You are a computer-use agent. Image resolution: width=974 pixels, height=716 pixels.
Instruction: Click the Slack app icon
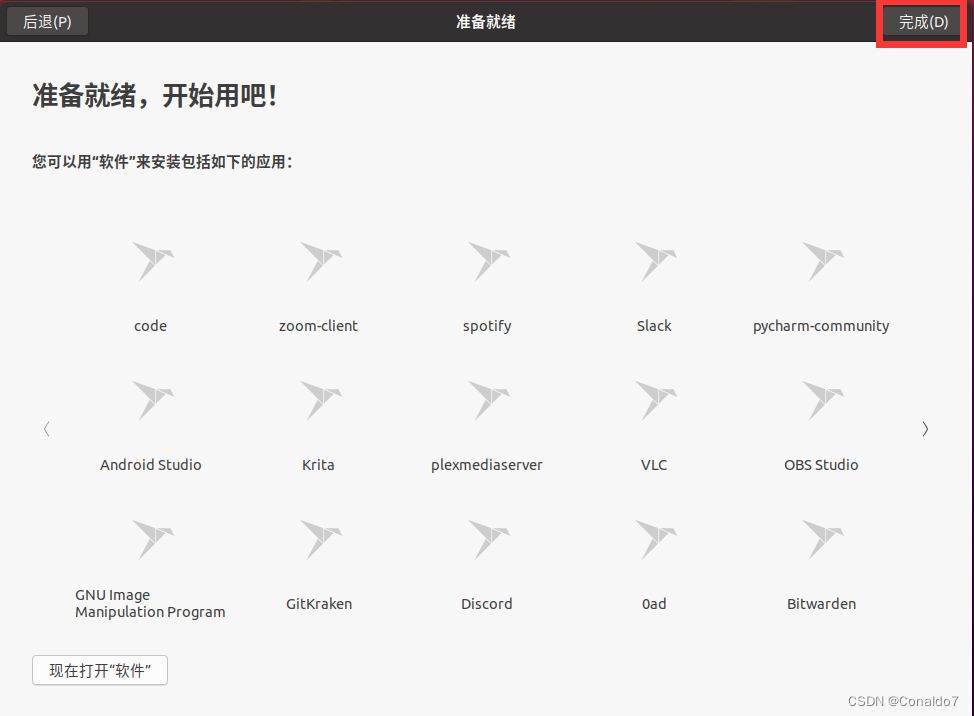point(655,261)
